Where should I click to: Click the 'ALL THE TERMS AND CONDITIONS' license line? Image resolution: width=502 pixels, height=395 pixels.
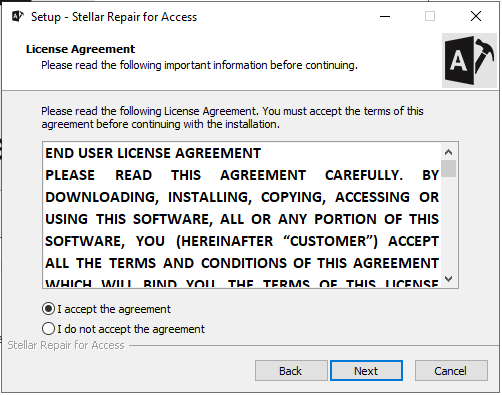tap(242, 263)
